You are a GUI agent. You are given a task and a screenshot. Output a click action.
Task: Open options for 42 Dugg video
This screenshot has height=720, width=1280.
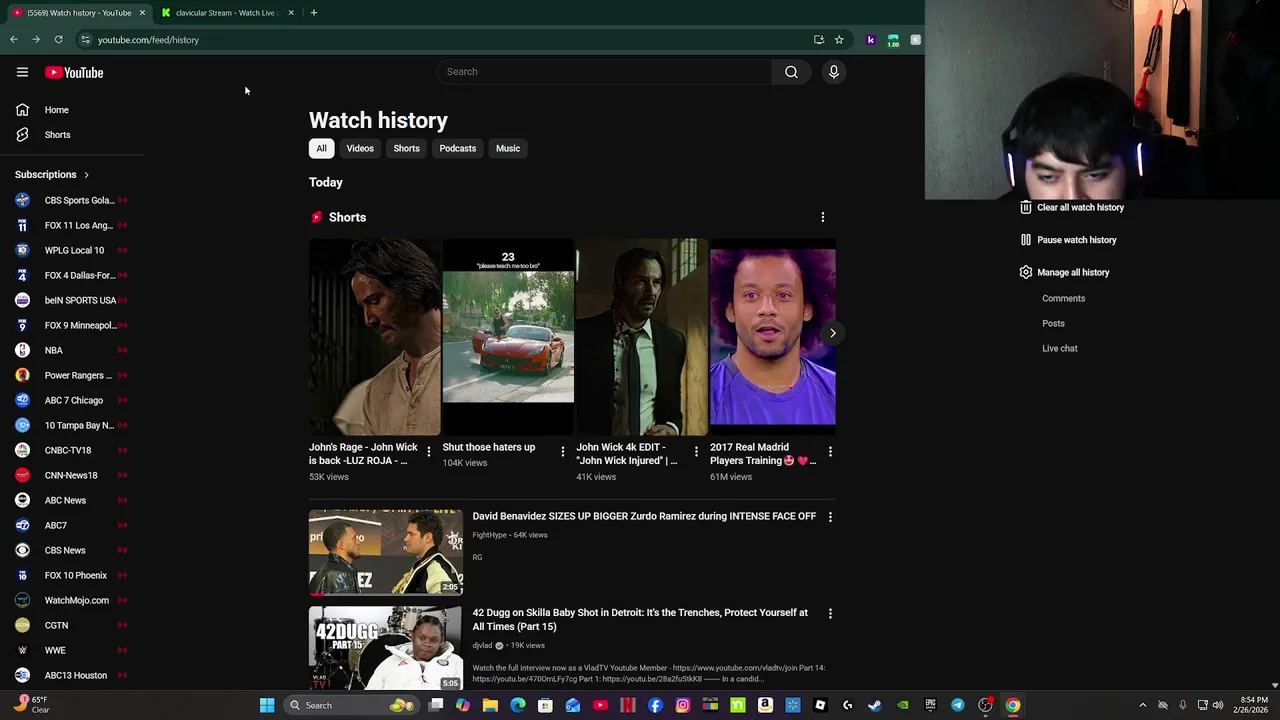pos(830,613)
